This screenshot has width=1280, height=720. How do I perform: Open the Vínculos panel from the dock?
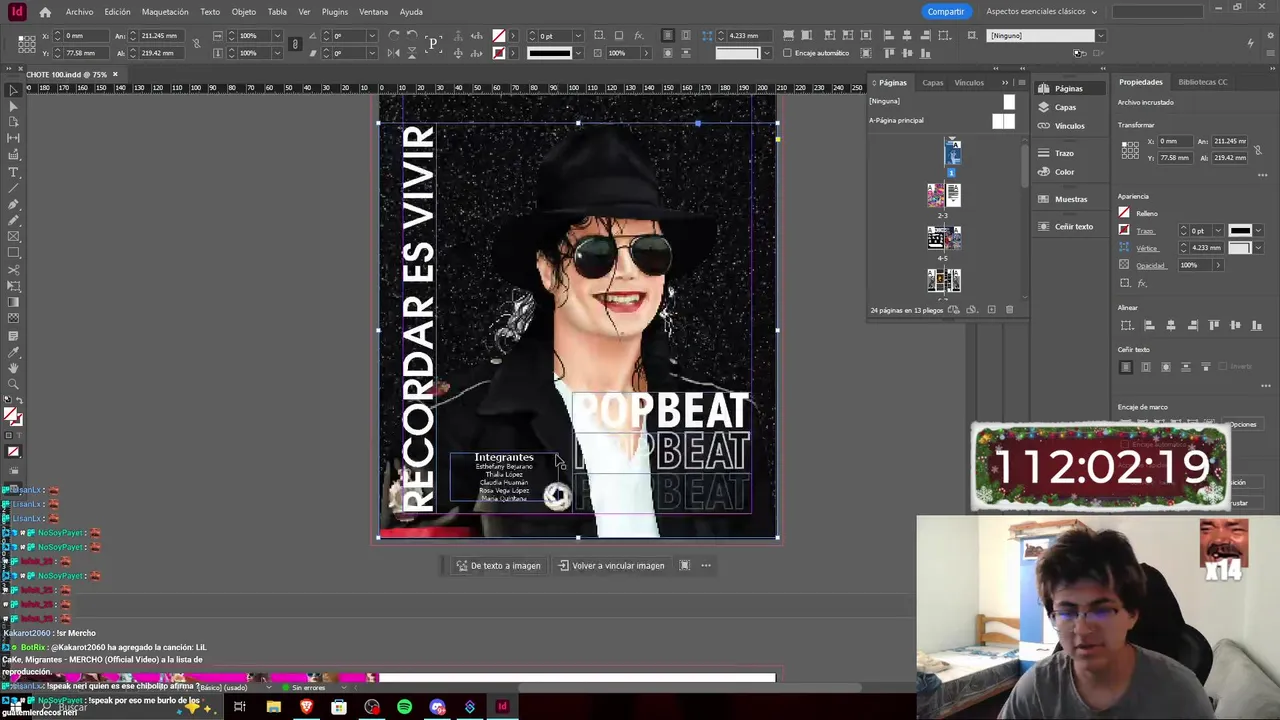click(1069, 126)
